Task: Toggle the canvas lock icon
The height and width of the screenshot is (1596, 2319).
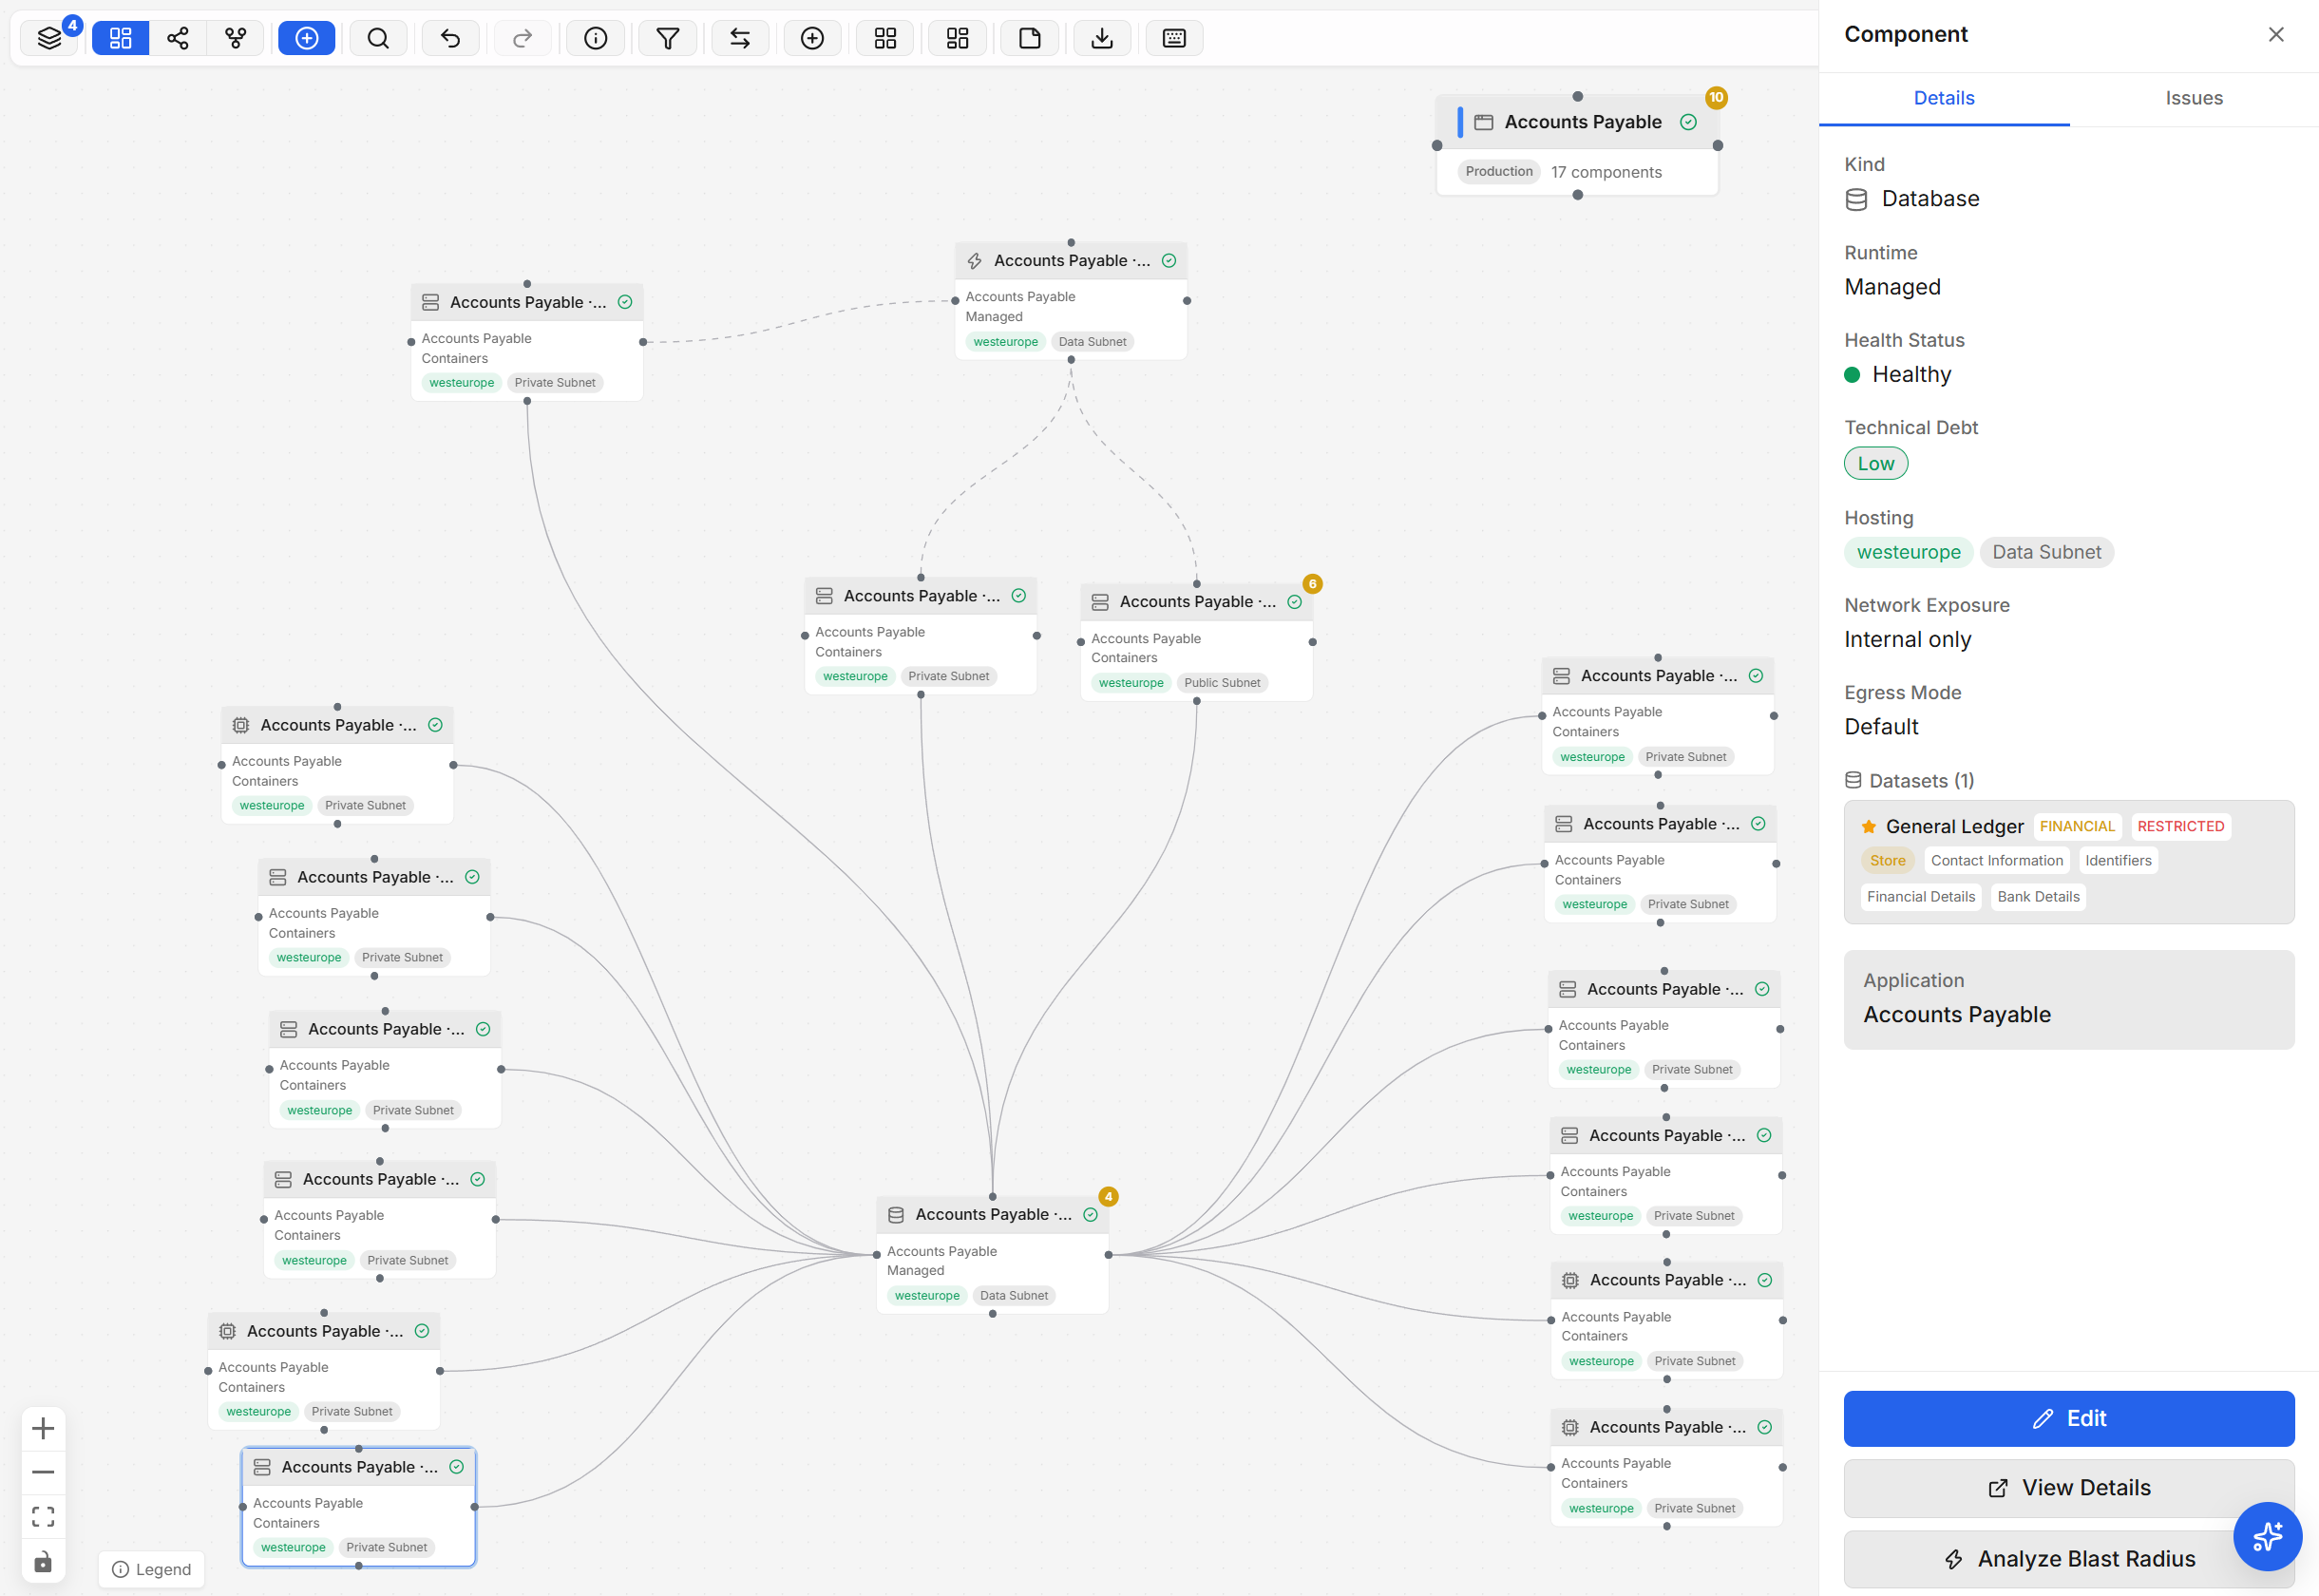Action: click(x=43, y=1562)
